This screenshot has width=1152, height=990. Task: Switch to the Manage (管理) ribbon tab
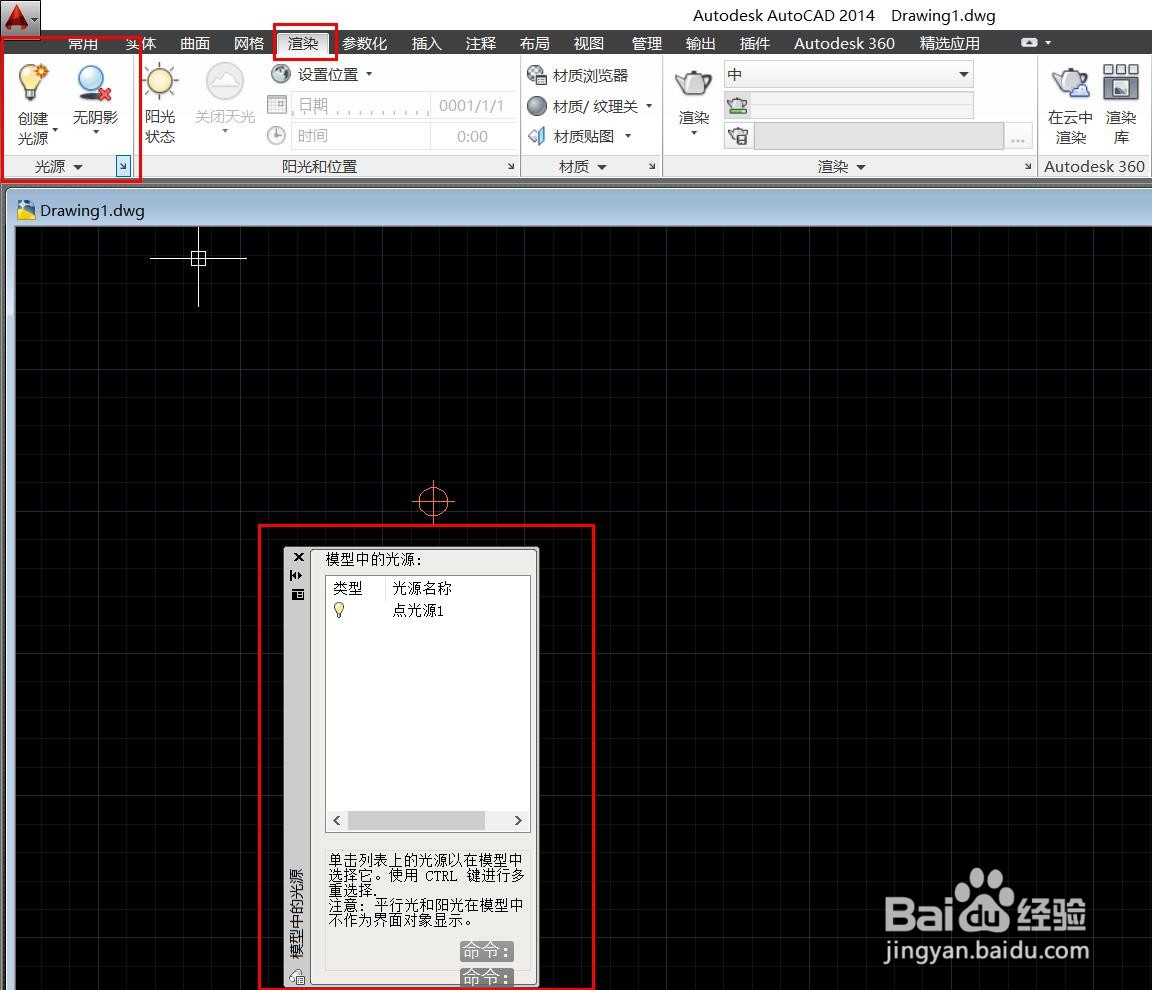tap(647, 43)
